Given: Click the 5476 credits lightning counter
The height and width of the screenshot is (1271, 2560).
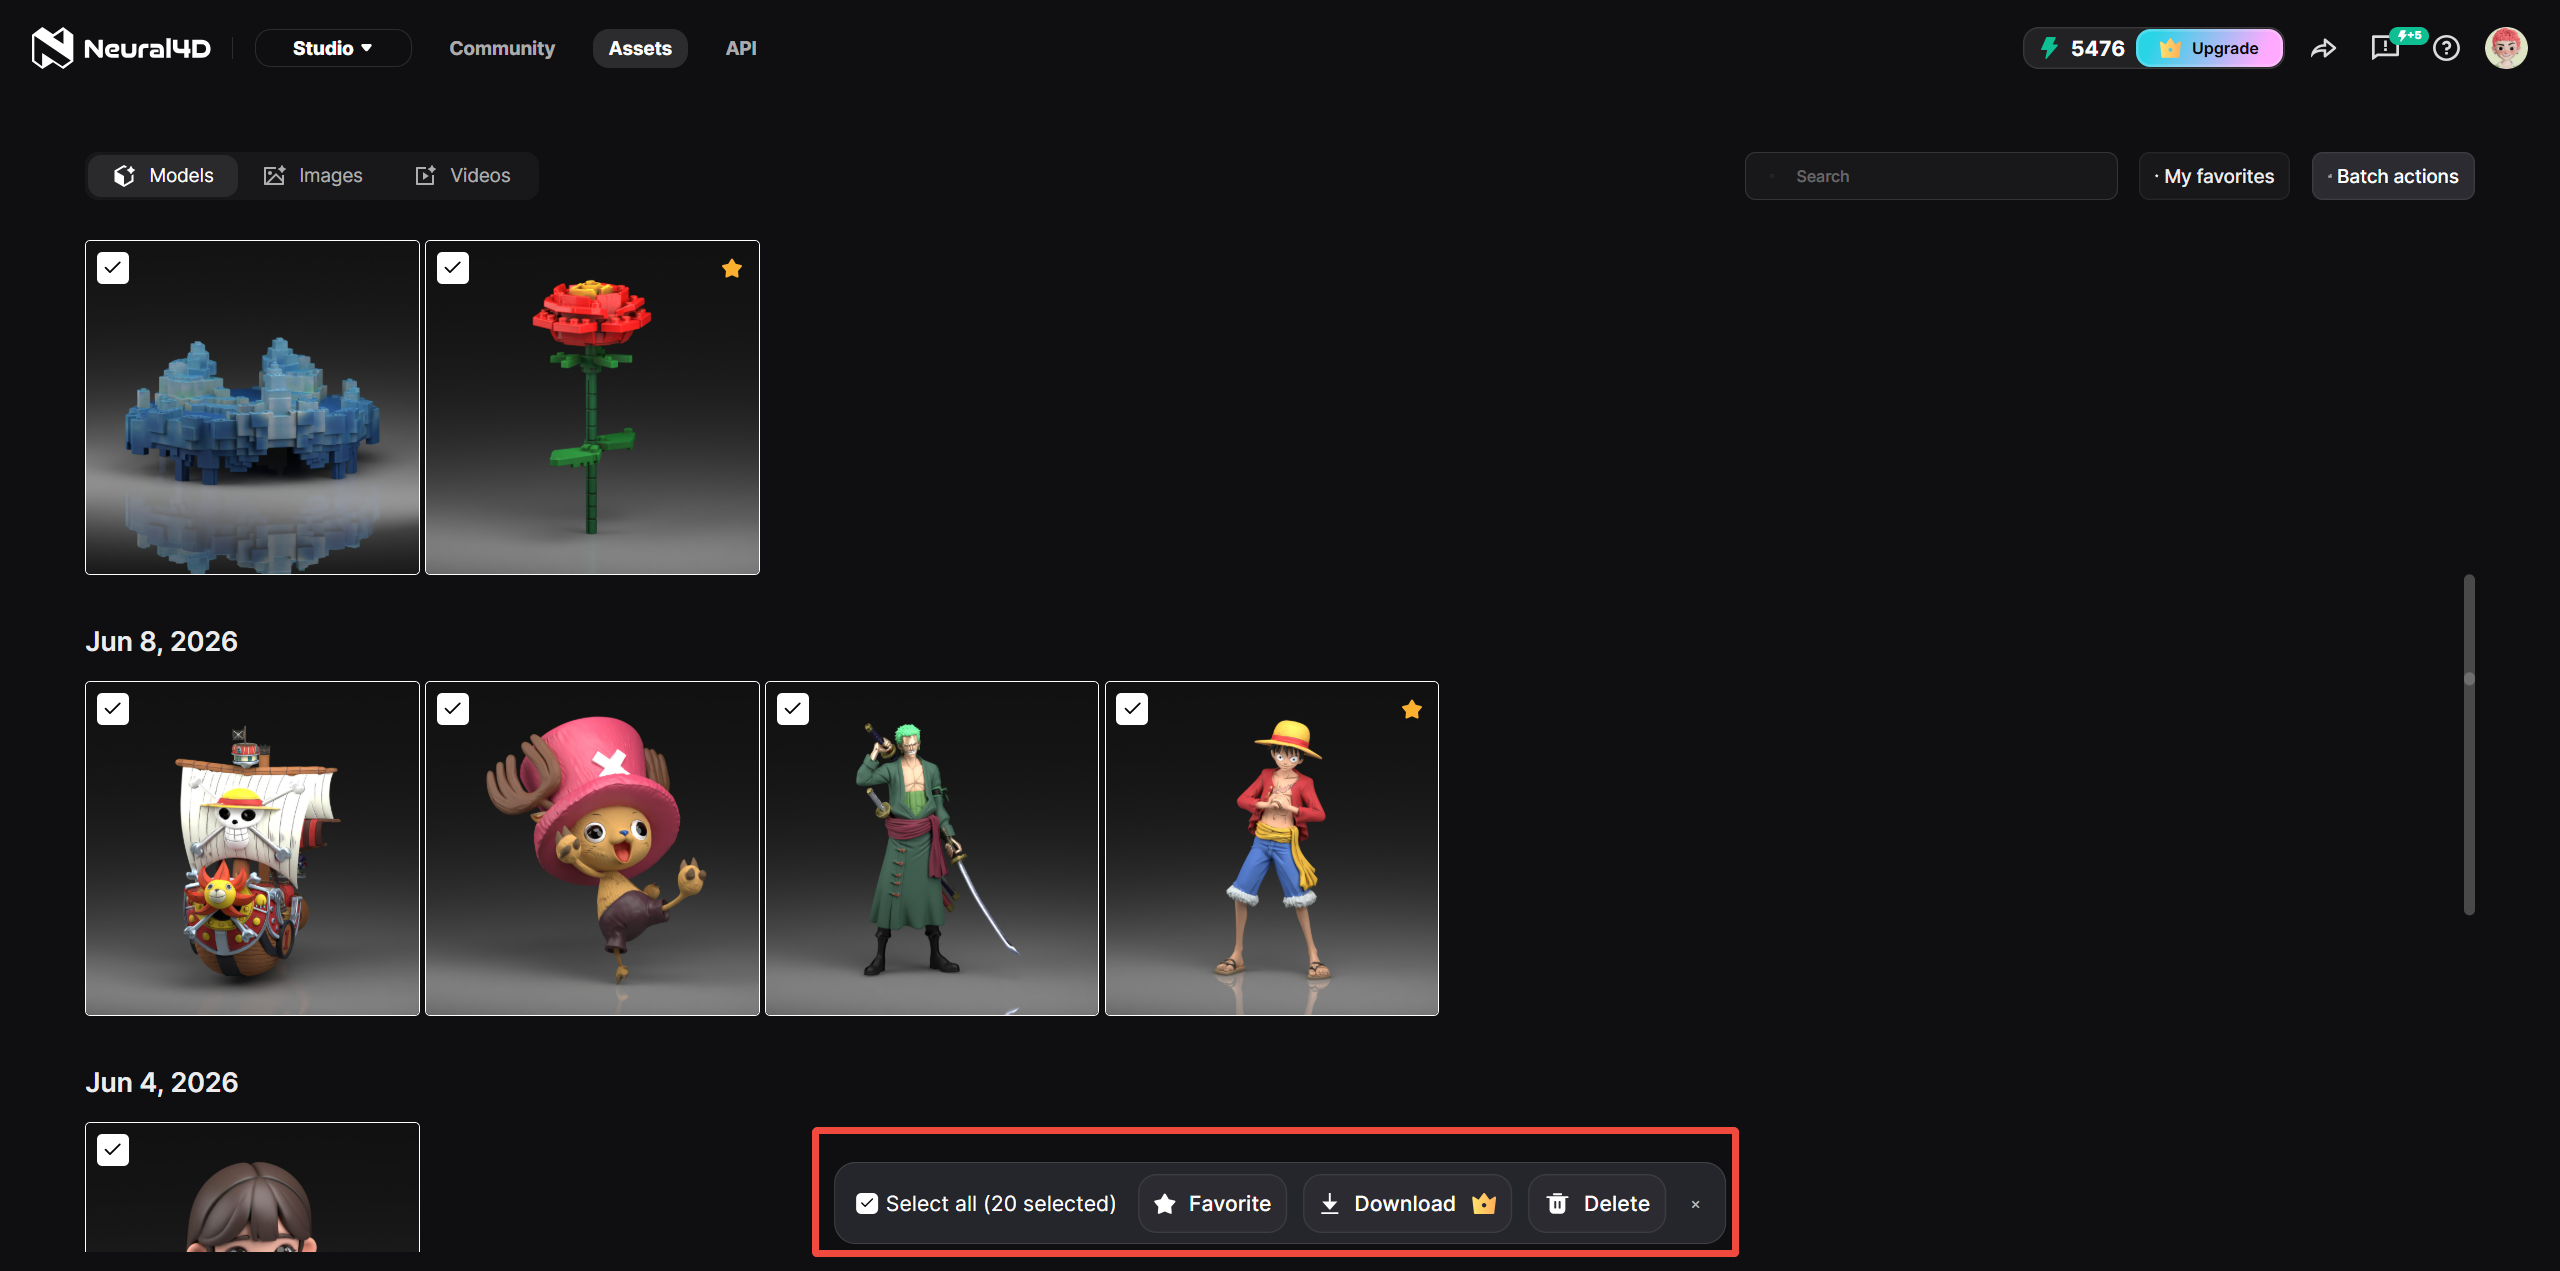Looking at the screenshot, I should [2082, 48].
